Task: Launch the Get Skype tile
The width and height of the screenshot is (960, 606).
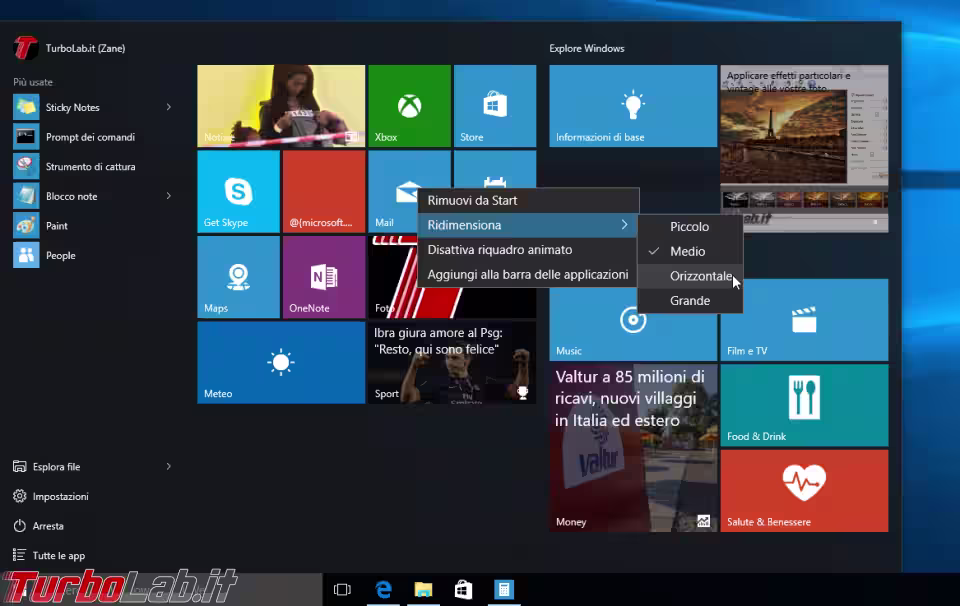Action: point(238,192)
